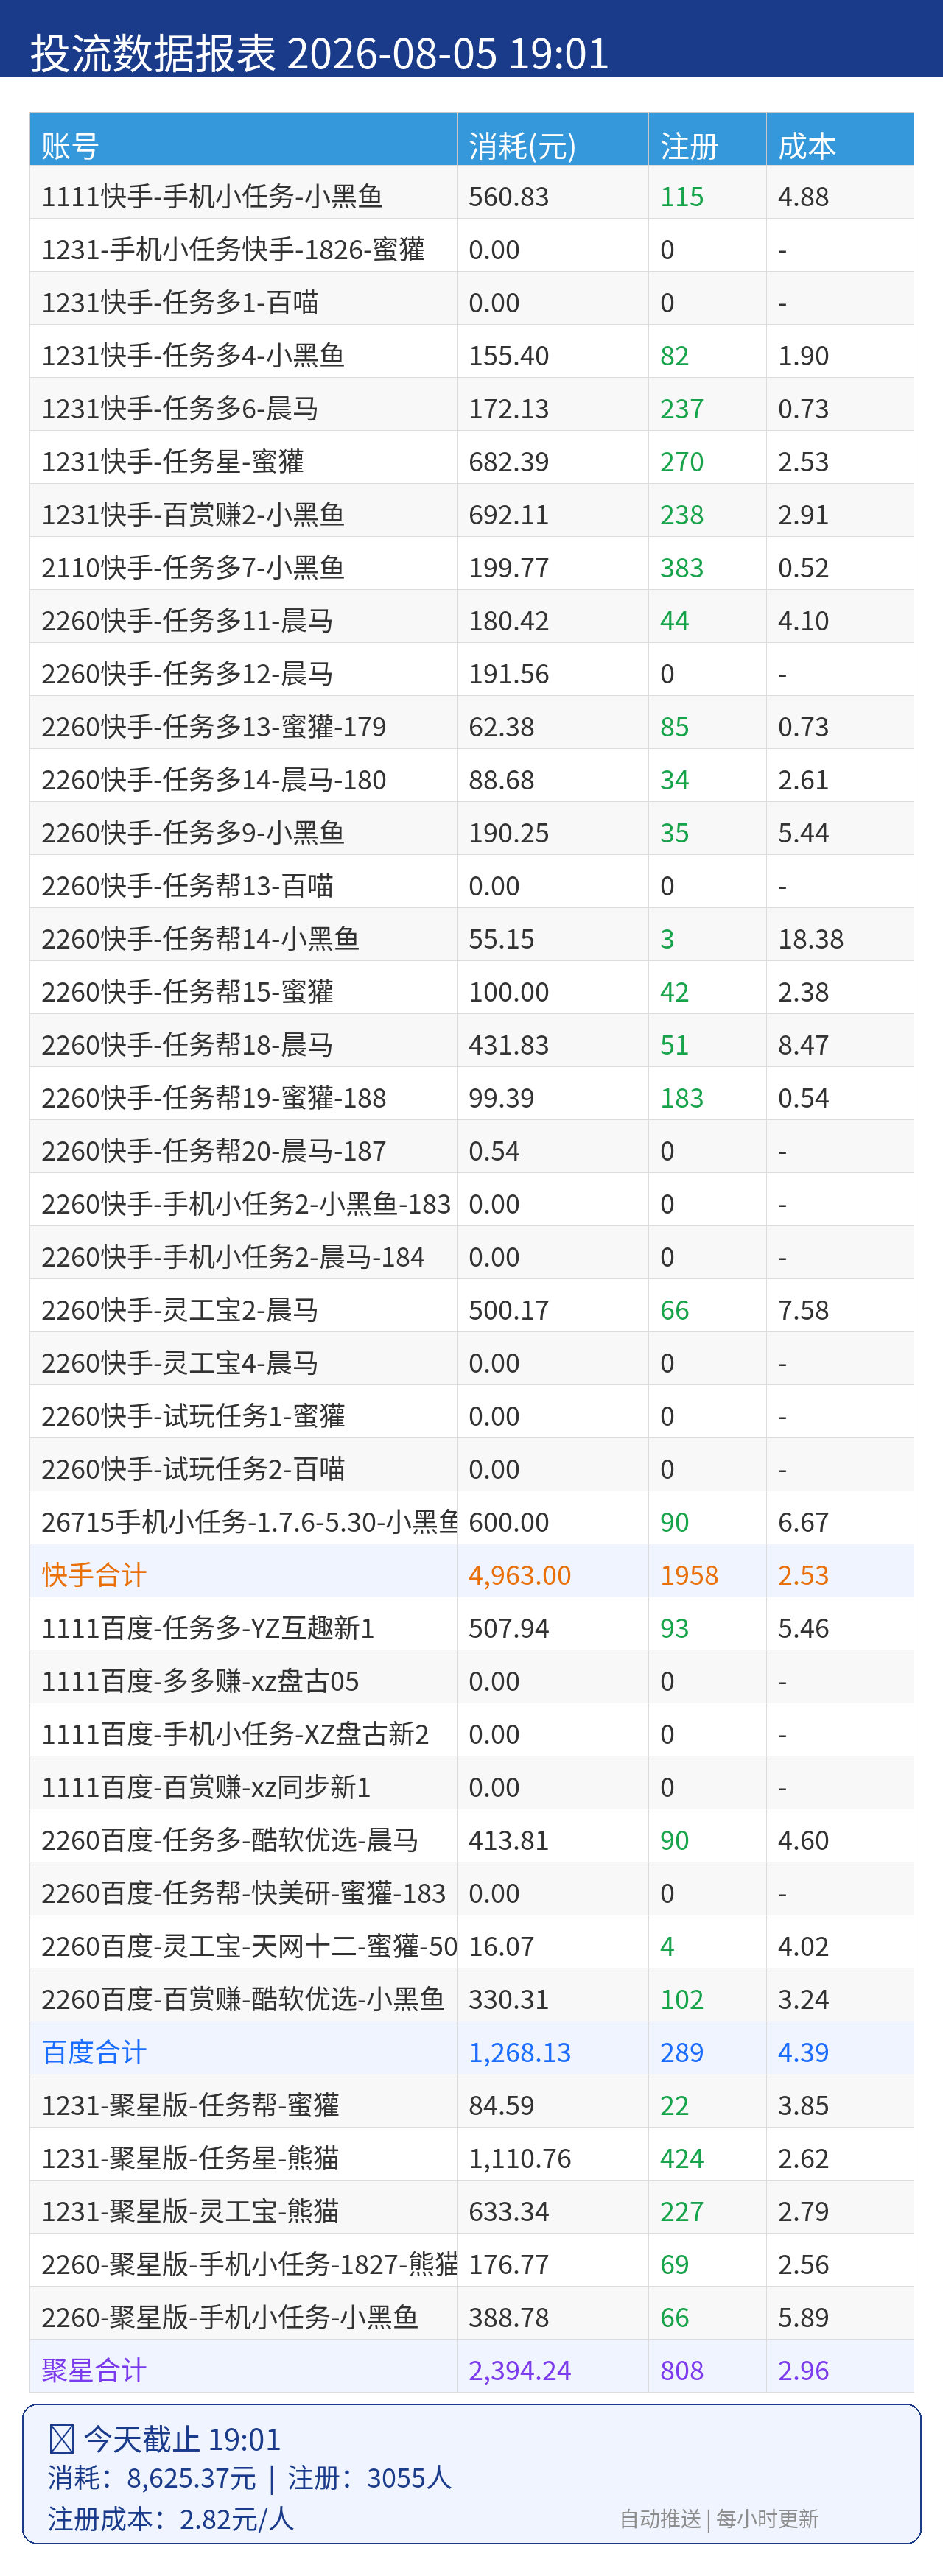
Task: Click the report title 投流数据报表 2026-08-05 19:01
Action: 319,53
